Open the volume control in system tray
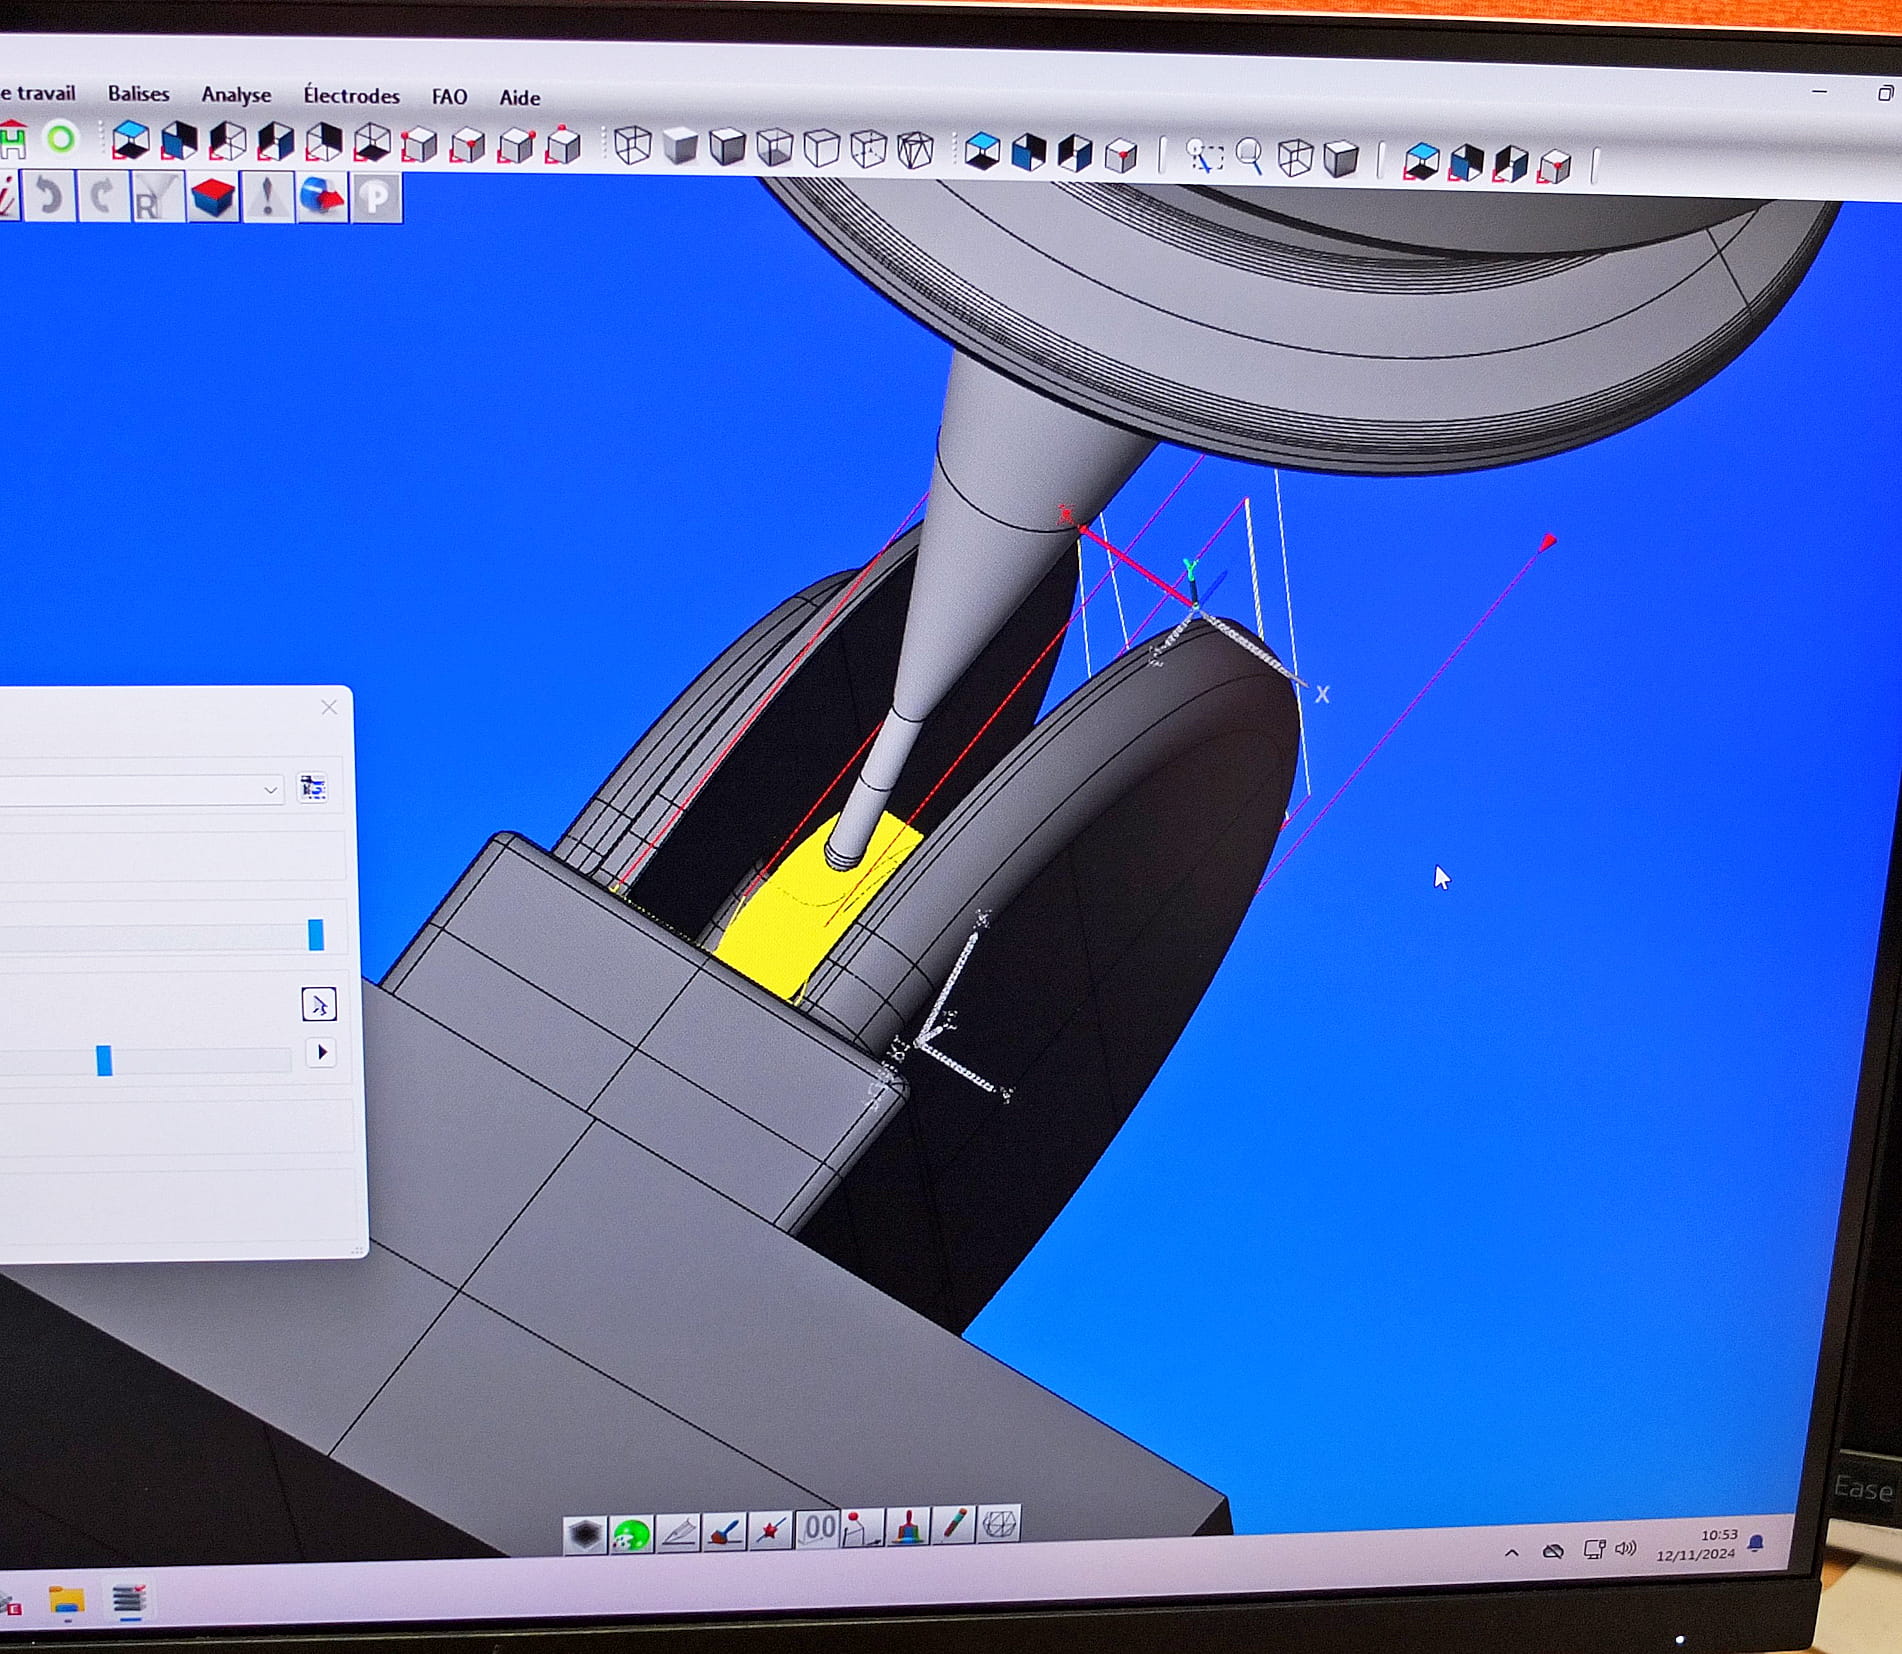 point(1626,1548)
